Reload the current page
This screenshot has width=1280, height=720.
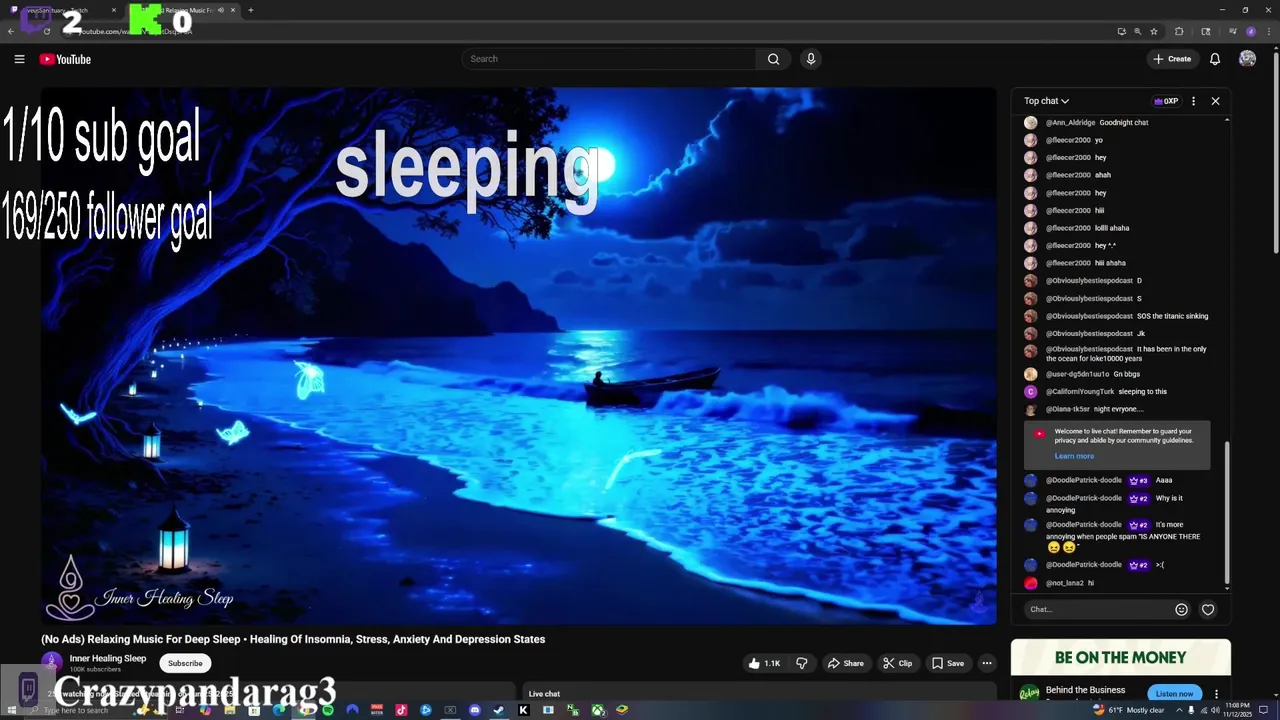click(x=47, y=31)
